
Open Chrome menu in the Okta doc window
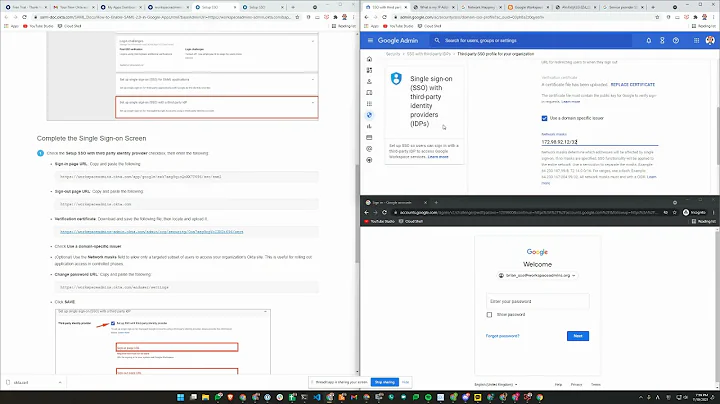click(353, 17)
